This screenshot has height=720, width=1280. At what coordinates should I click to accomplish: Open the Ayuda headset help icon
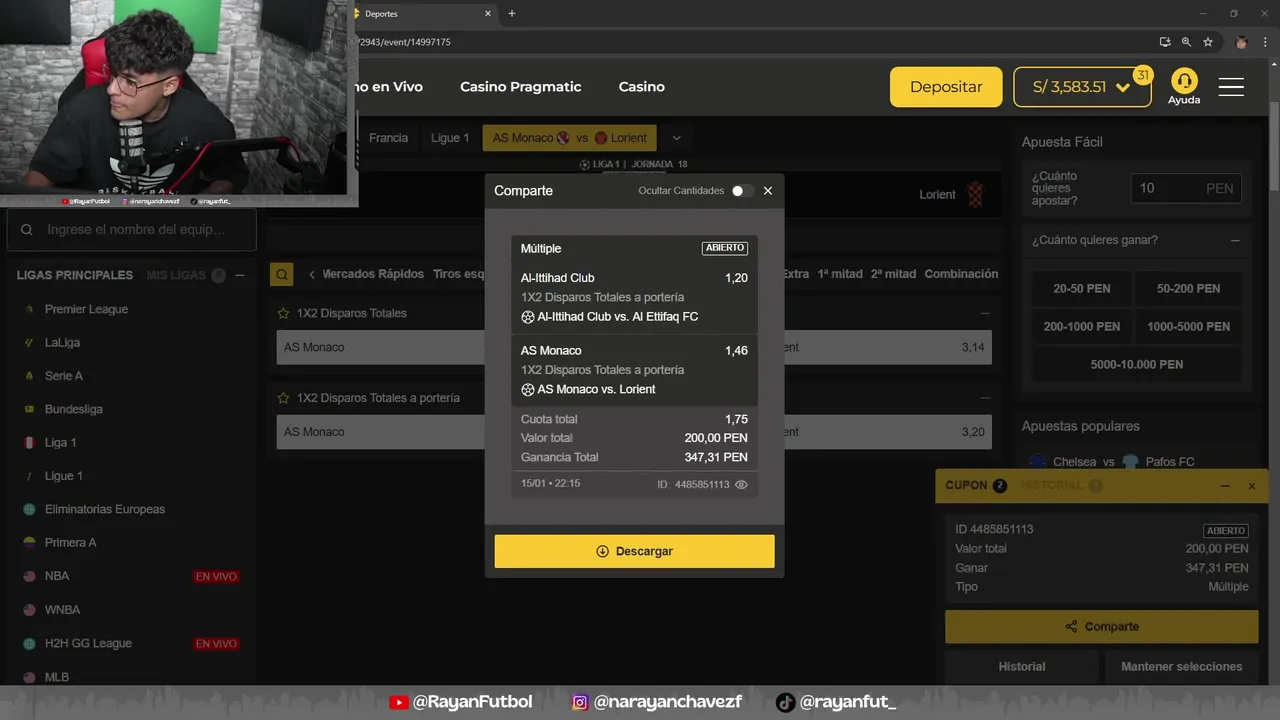tap(1184, 87)
